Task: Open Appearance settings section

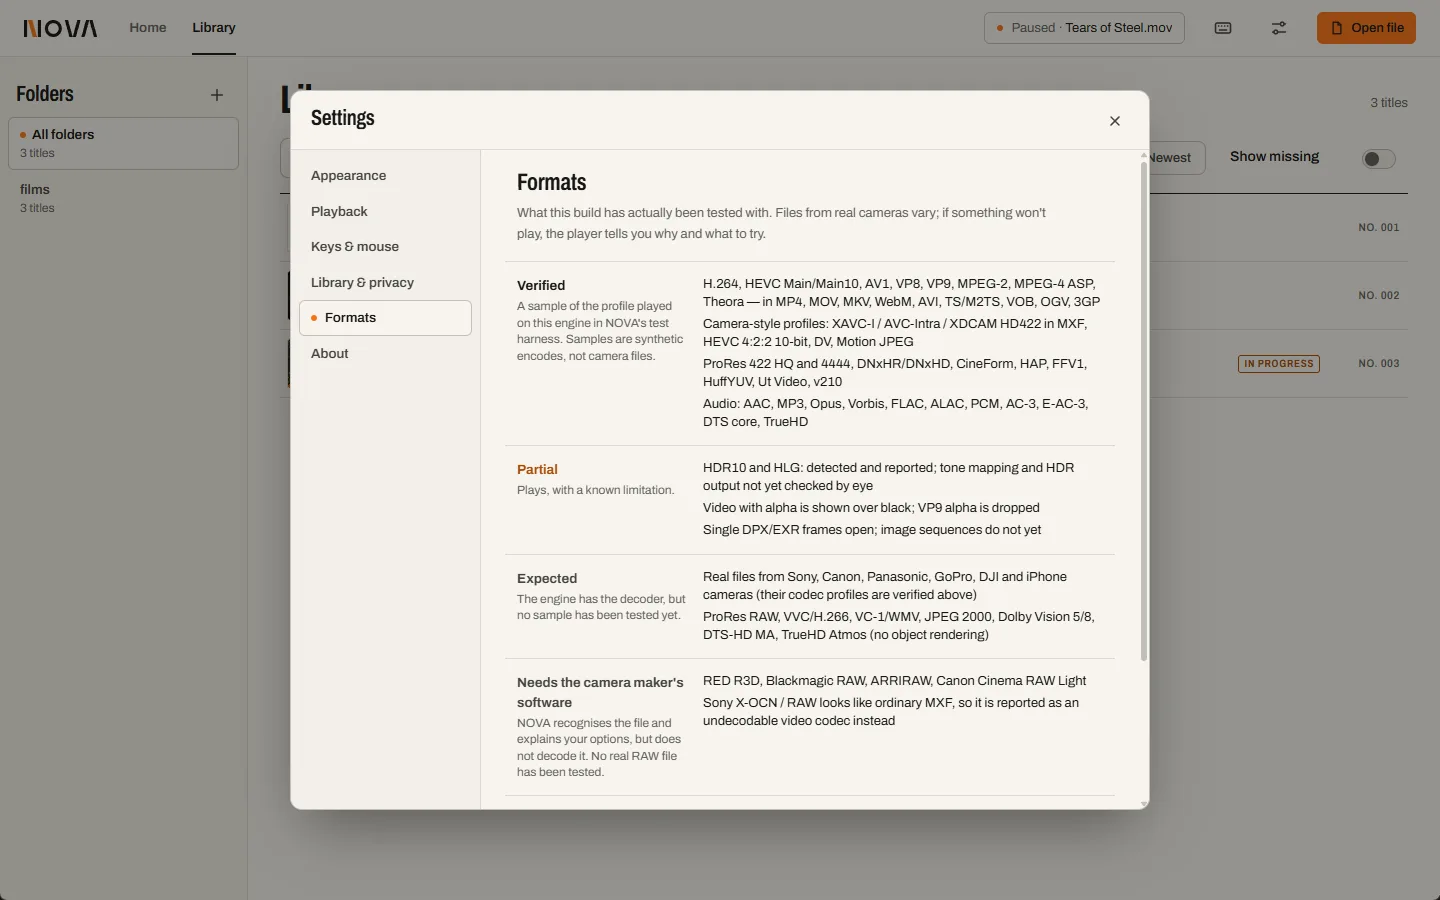Action: pyautogui.click(x=385, y=176)
